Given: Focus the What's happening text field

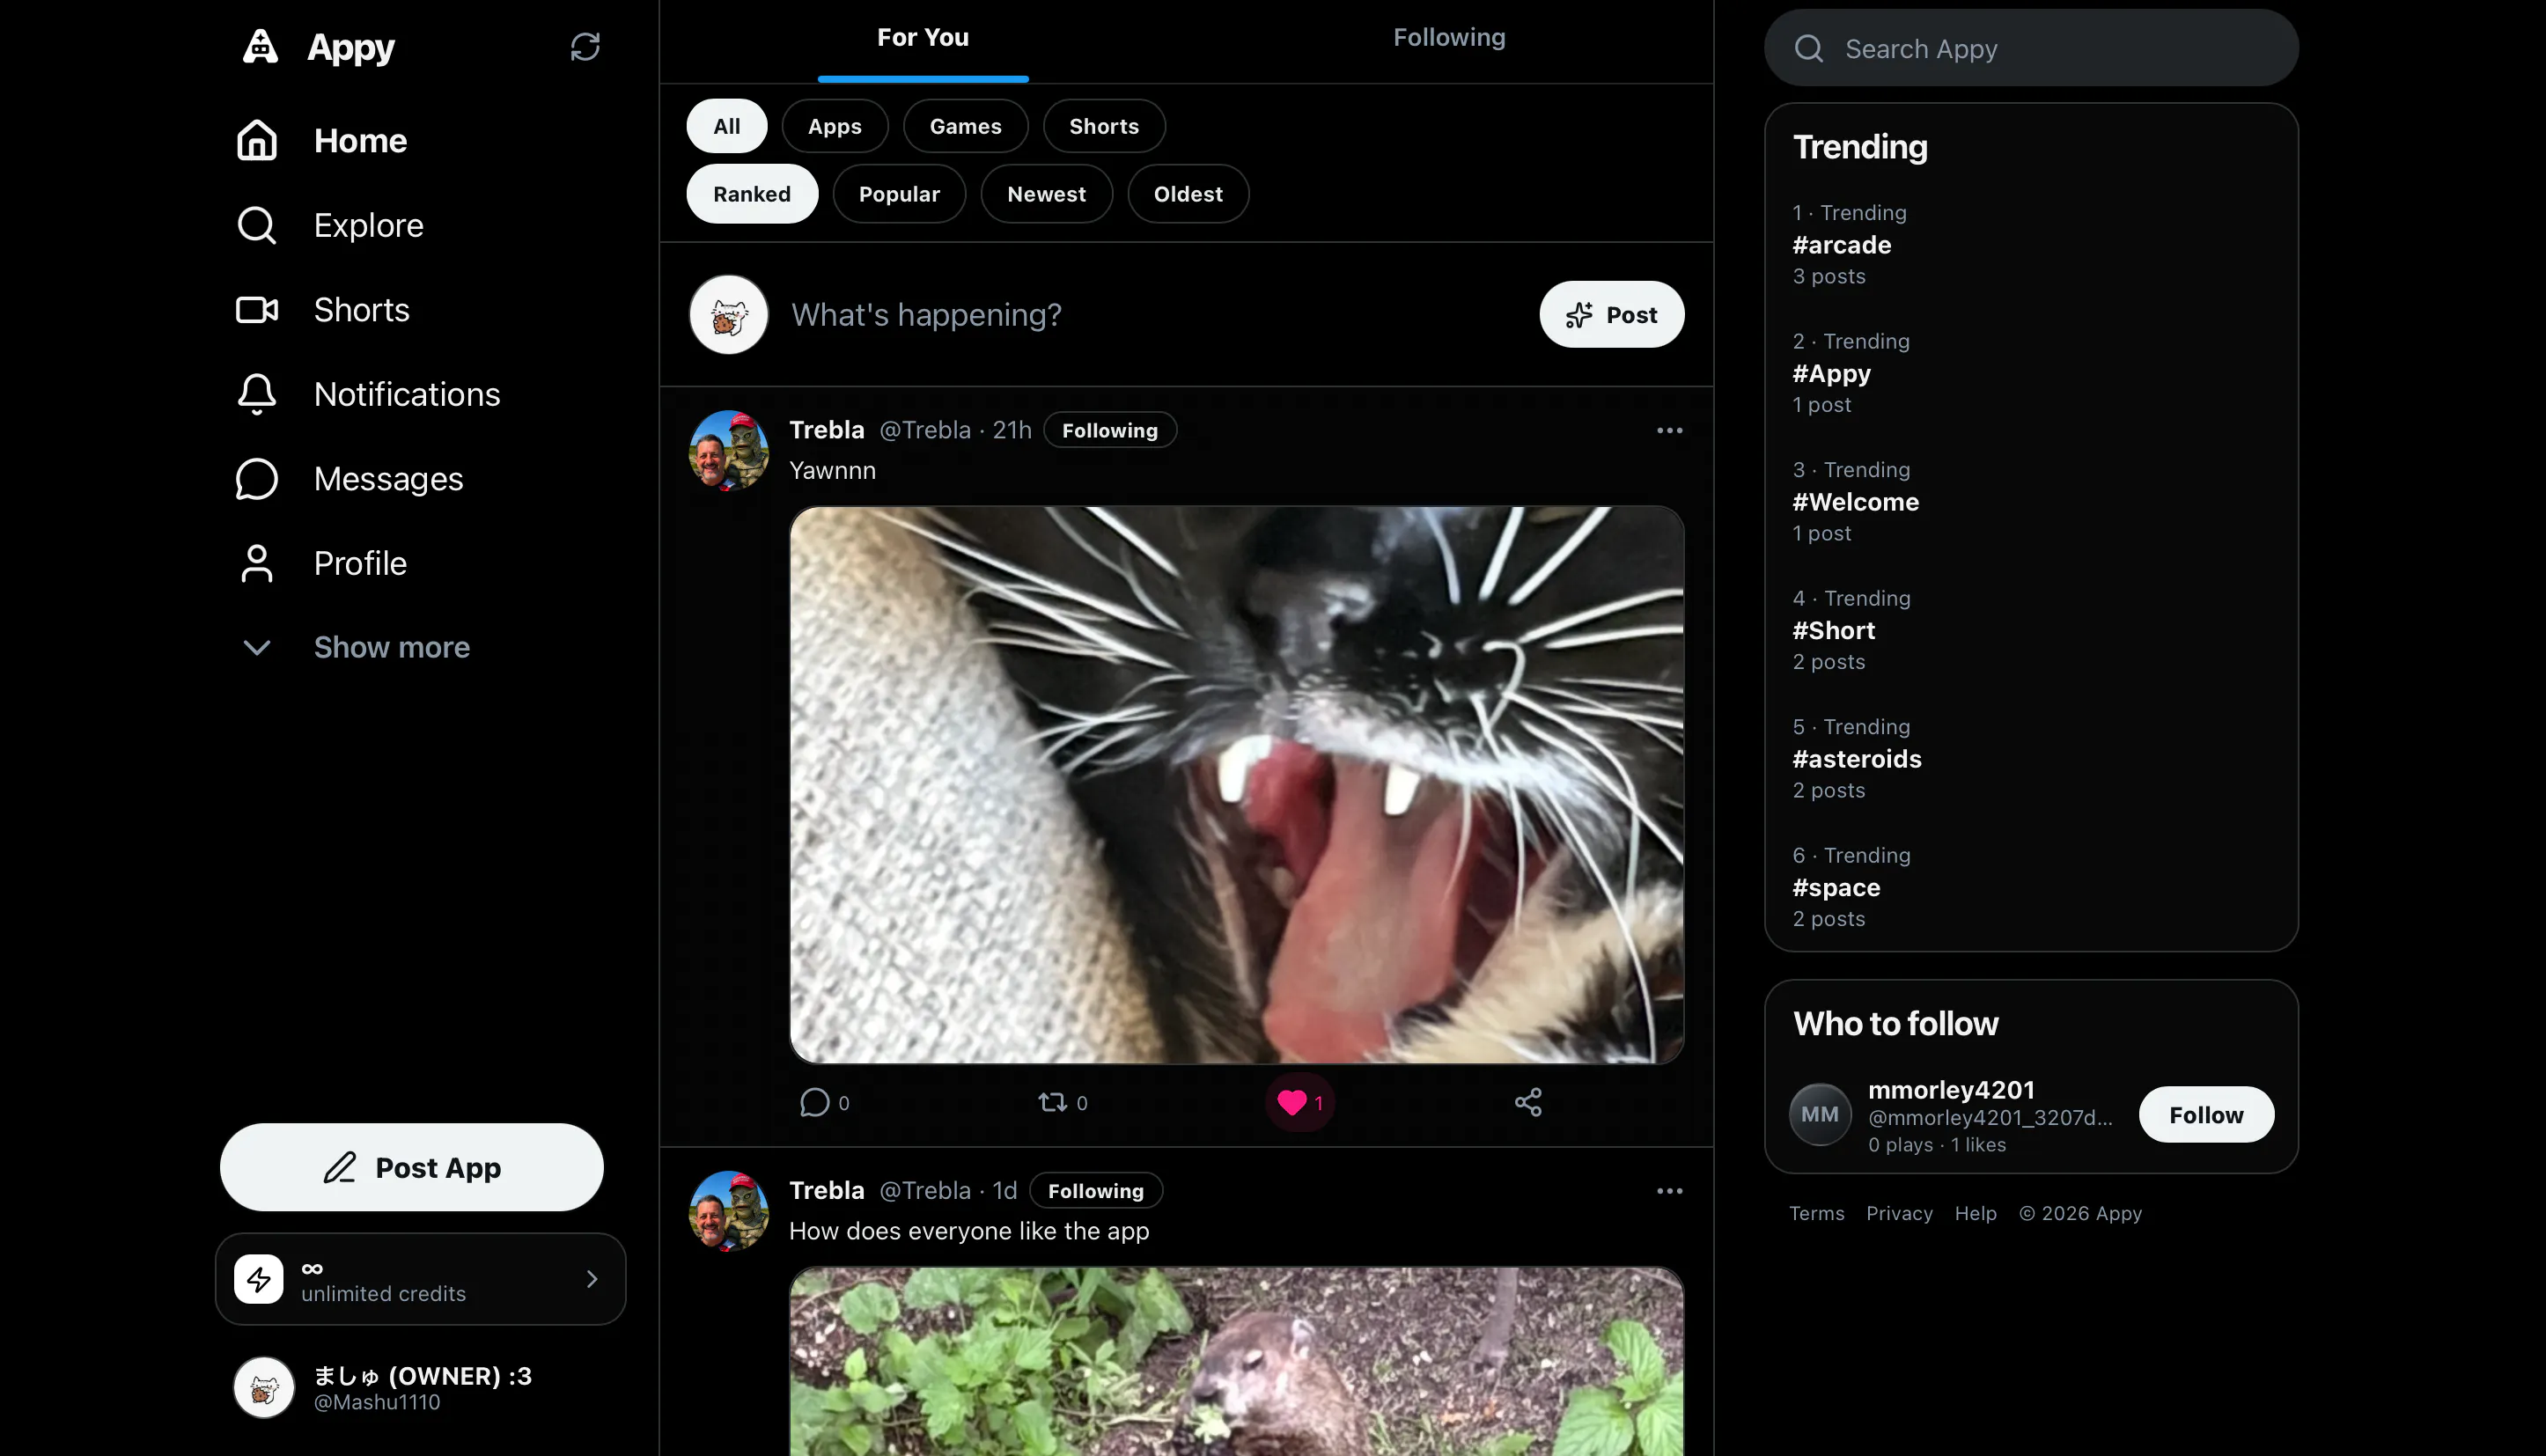Looking at the screenshot, I should tap(1150, 315).
